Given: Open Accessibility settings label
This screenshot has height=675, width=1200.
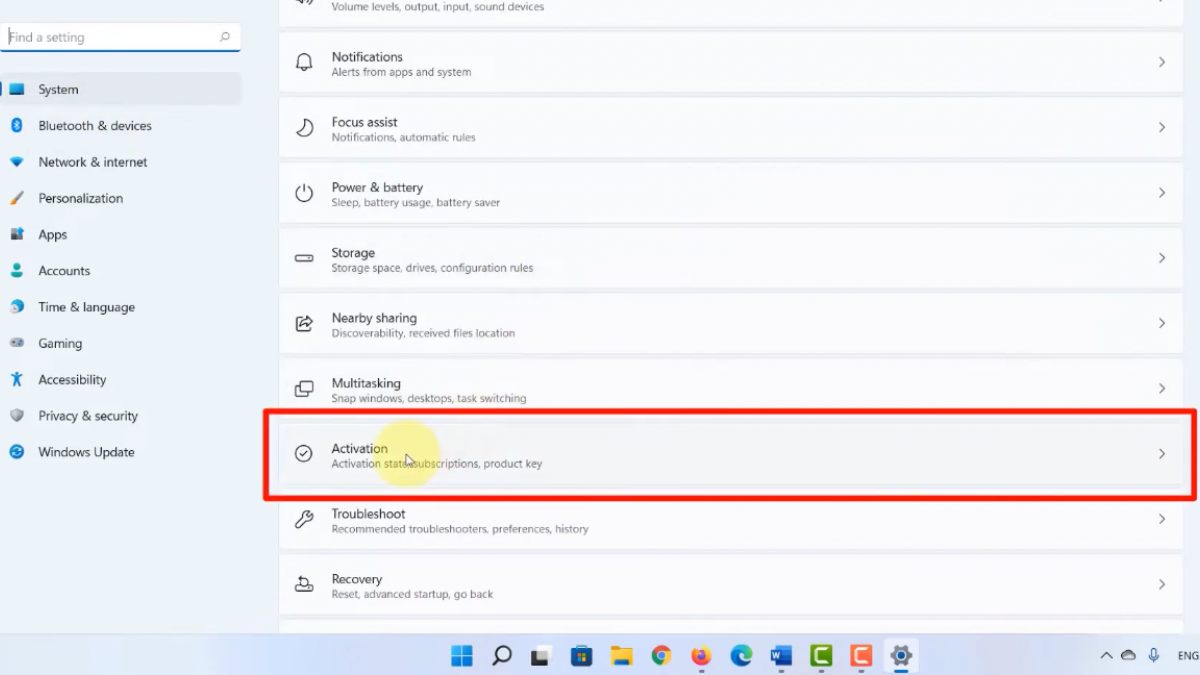Looking at the screenshot, I should [72, 380].
